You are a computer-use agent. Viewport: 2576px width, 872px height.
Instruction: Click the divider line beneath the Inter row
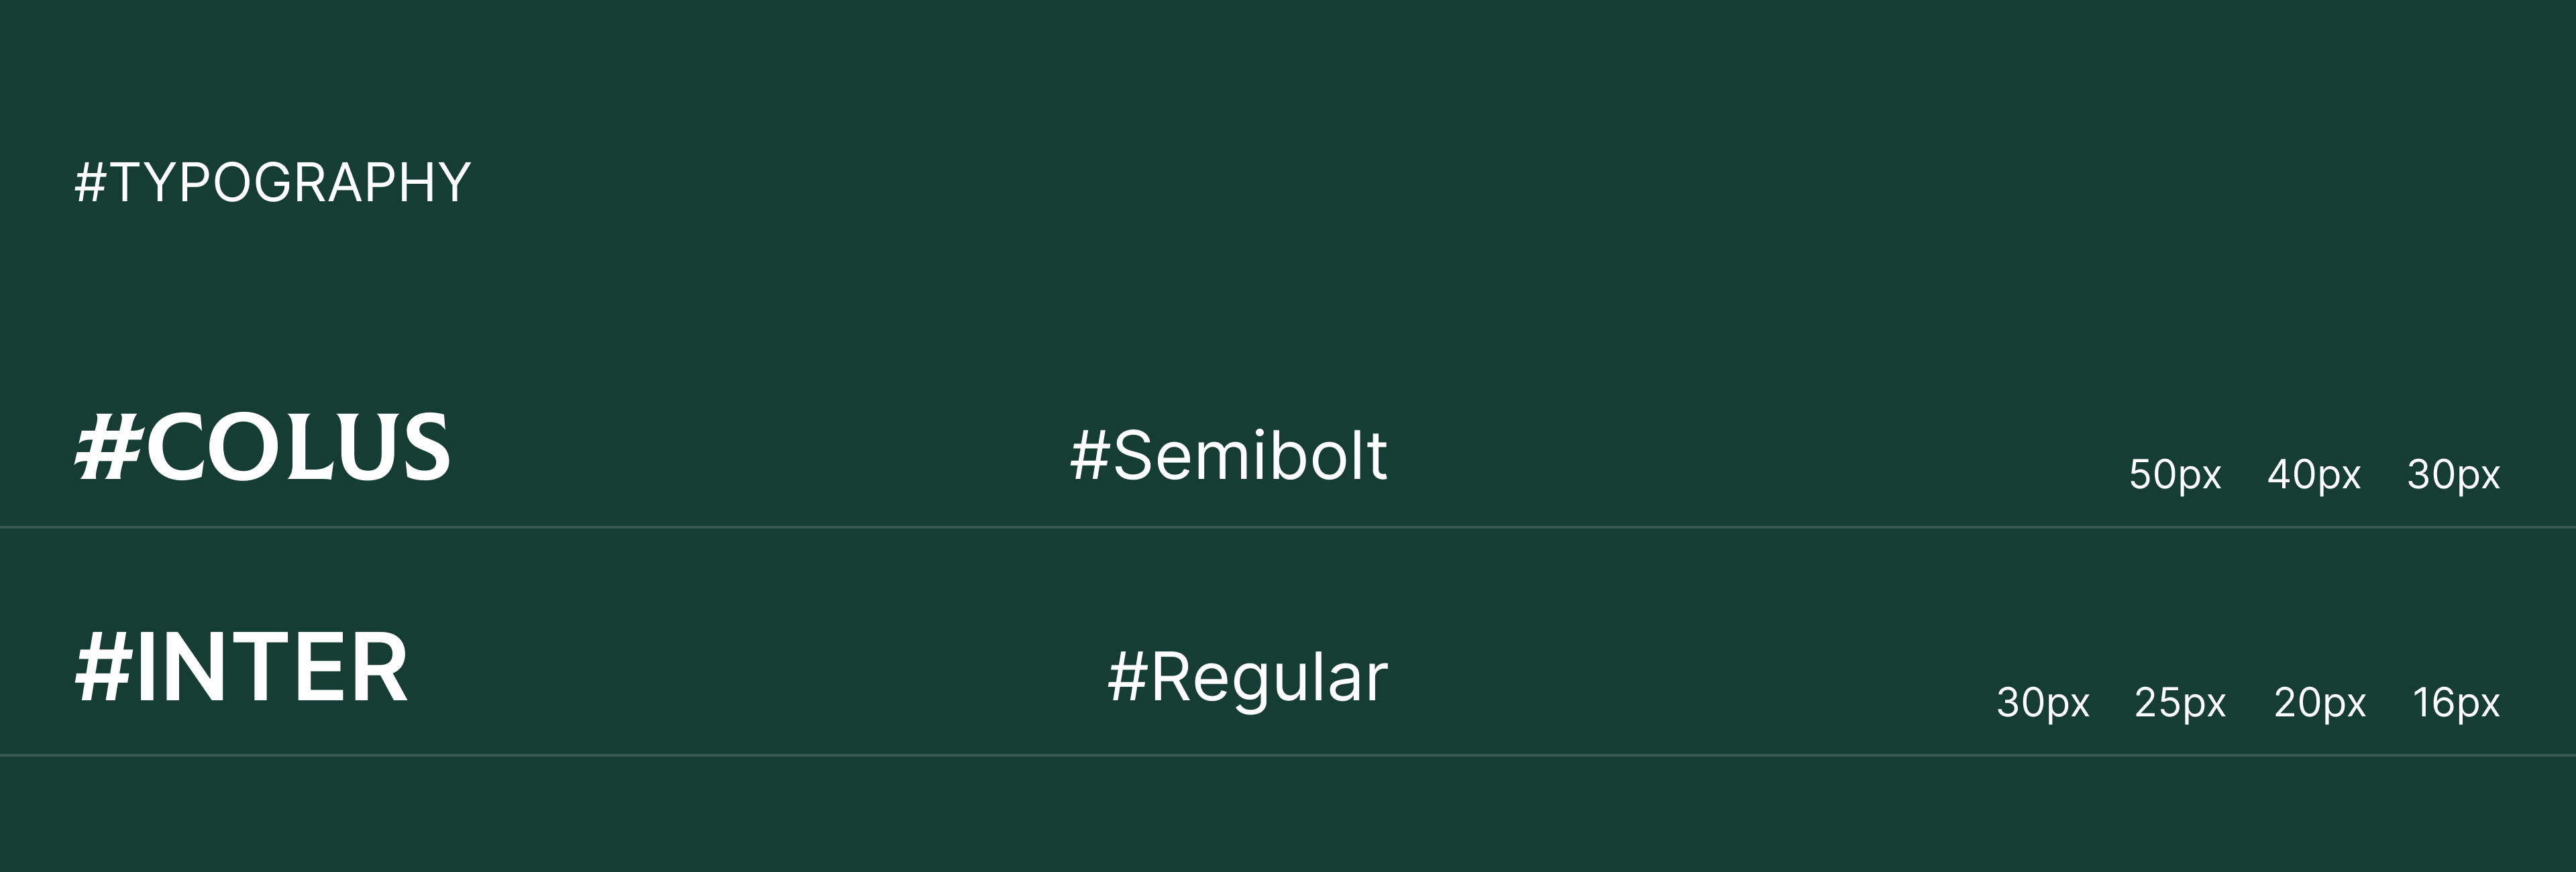point(1288,755)
